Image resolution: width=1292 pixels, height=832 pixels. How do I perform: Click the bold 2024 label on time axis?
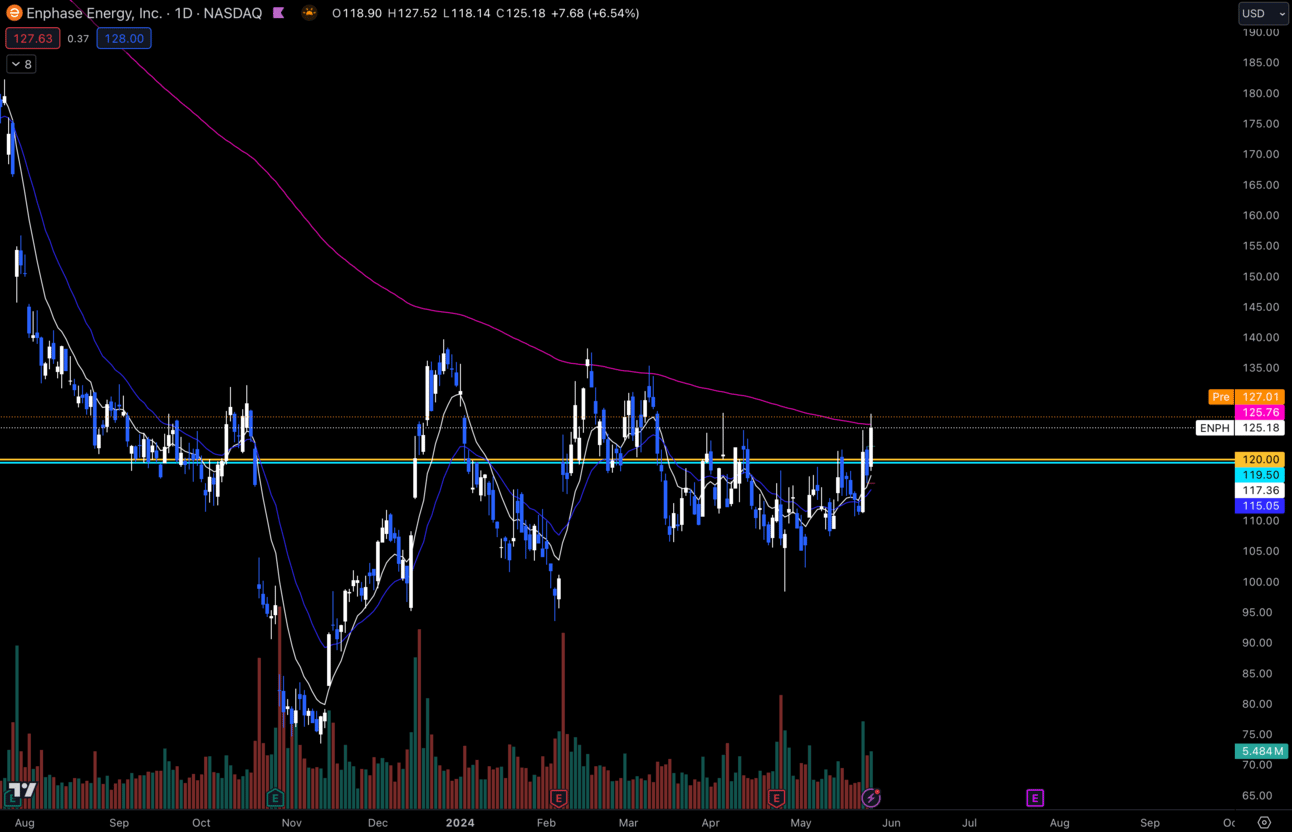point(460,823)
